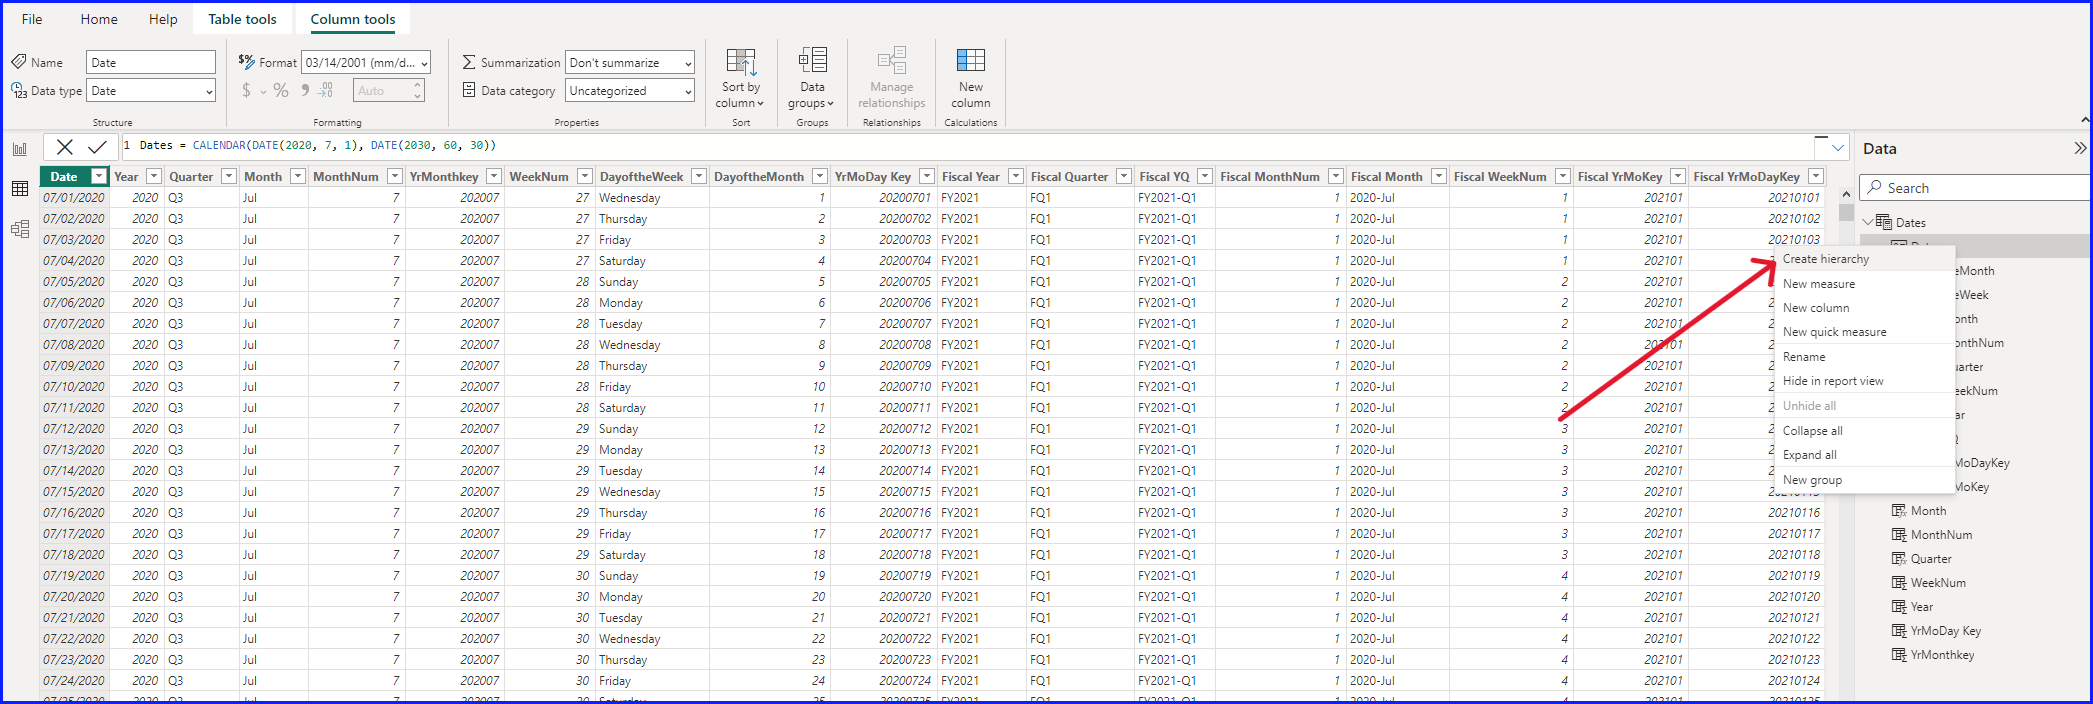2093x704 pixels.
Task: Choose Collapse all from context menu
Action: click(1865, 431)
